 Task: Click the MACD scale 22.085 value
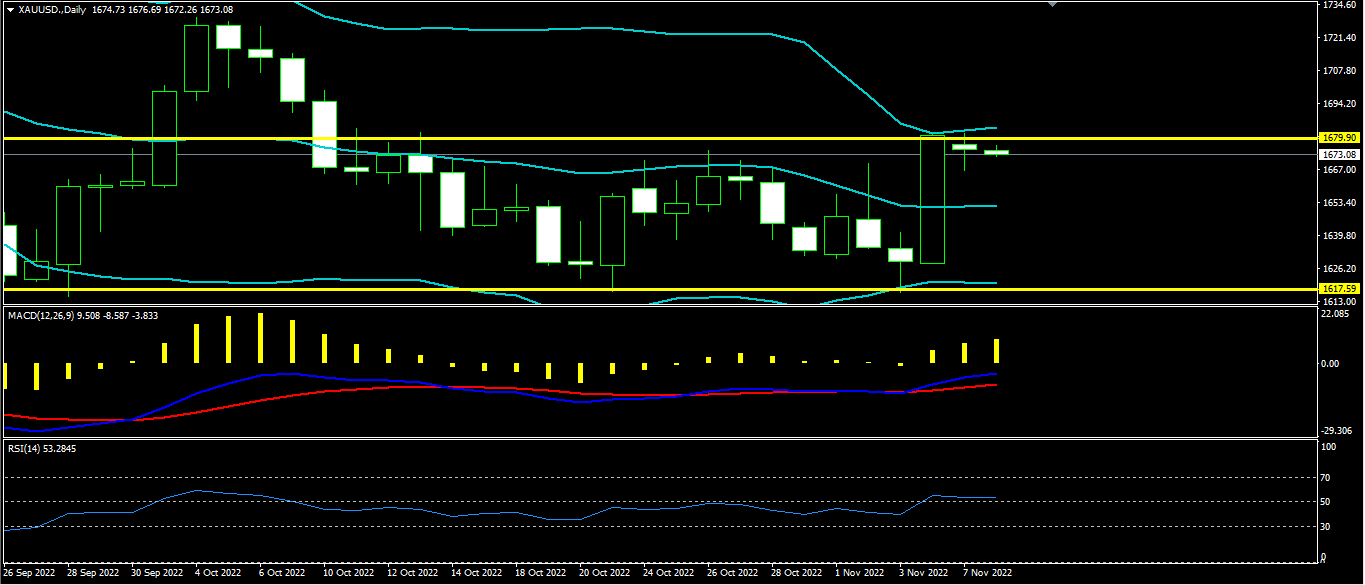coord(1335,314)
